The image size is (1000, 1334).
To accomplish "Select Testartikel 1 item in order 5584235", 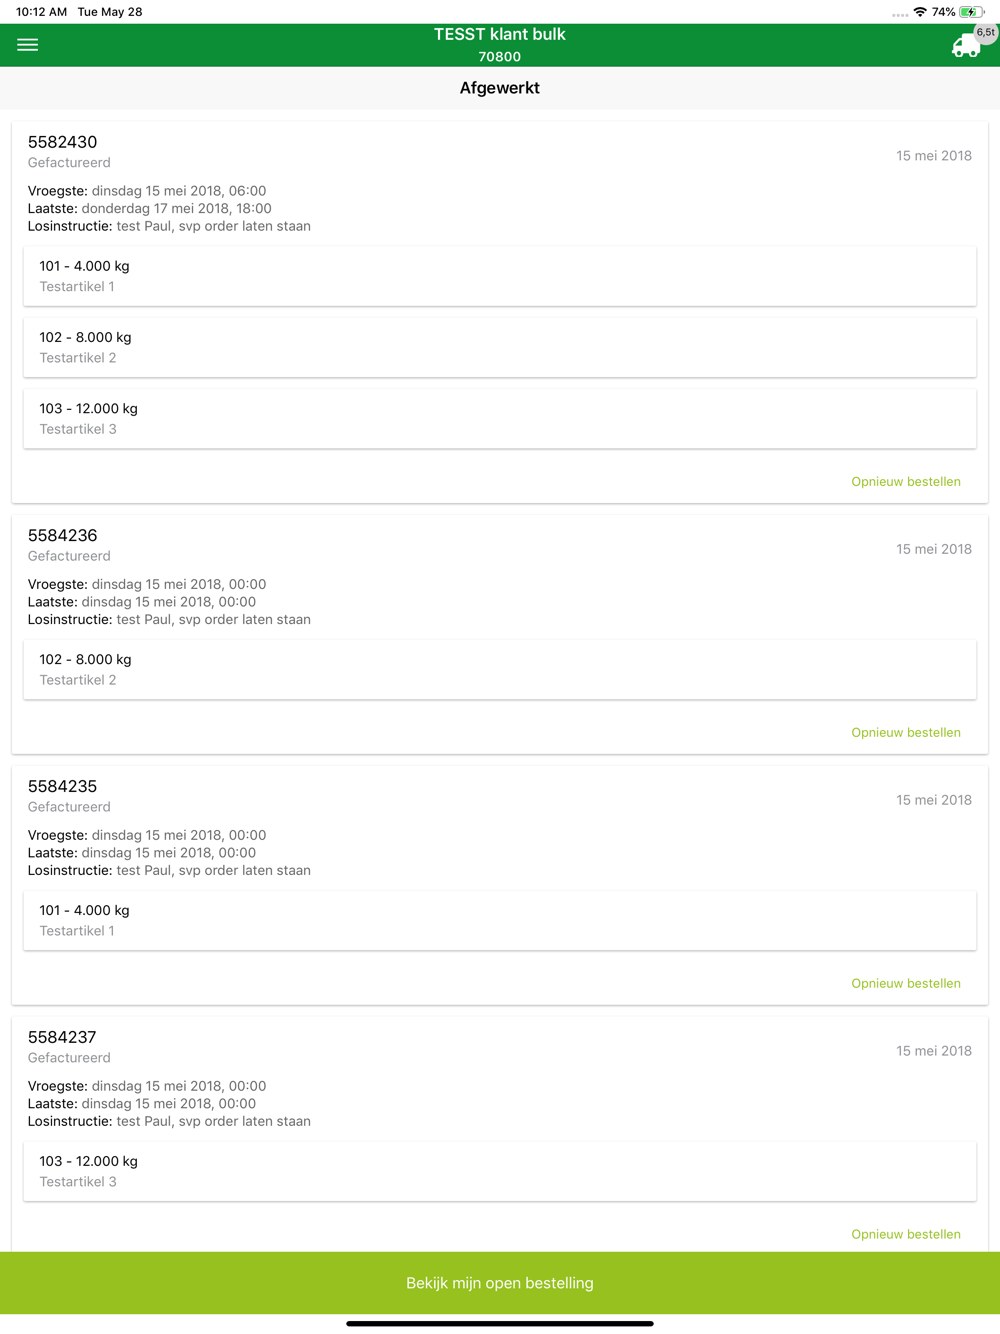I will click(500, 920).
